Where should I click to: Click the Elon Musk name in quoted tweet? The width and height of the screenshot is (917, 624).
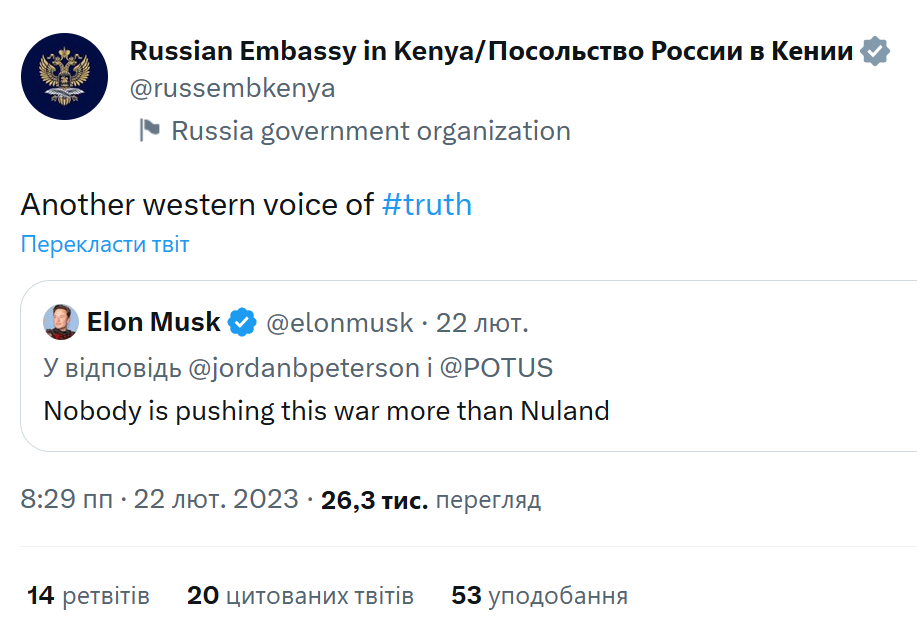tap(154, 323)
